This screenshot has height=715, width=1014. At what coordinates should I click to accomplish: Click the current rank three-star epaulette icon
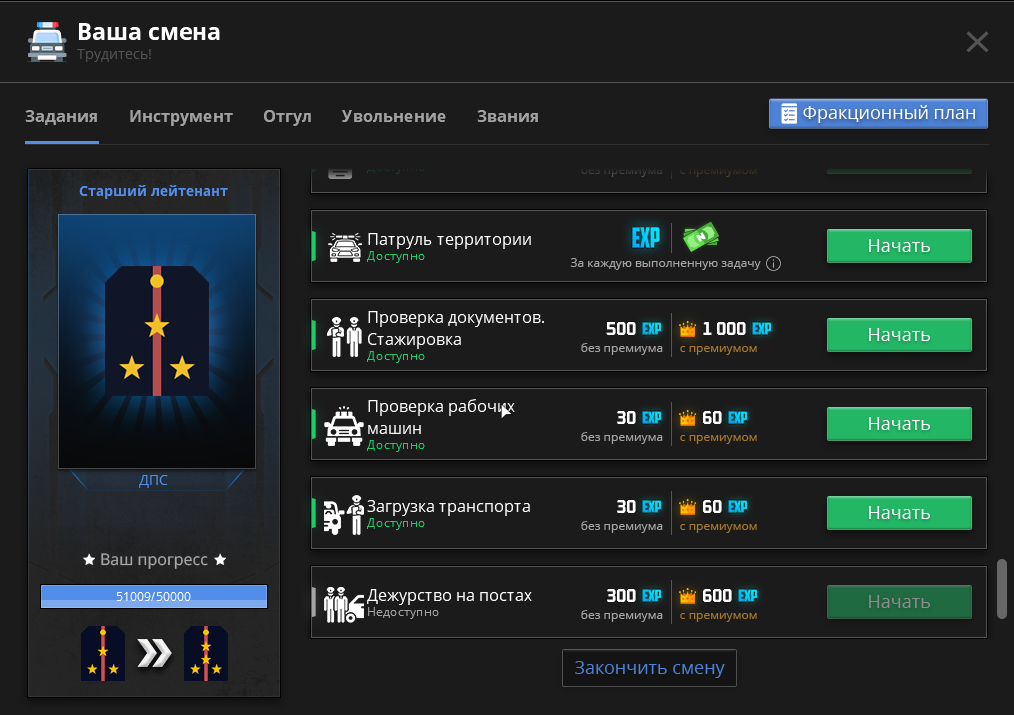pyautogui.click(x=103, y=654)
